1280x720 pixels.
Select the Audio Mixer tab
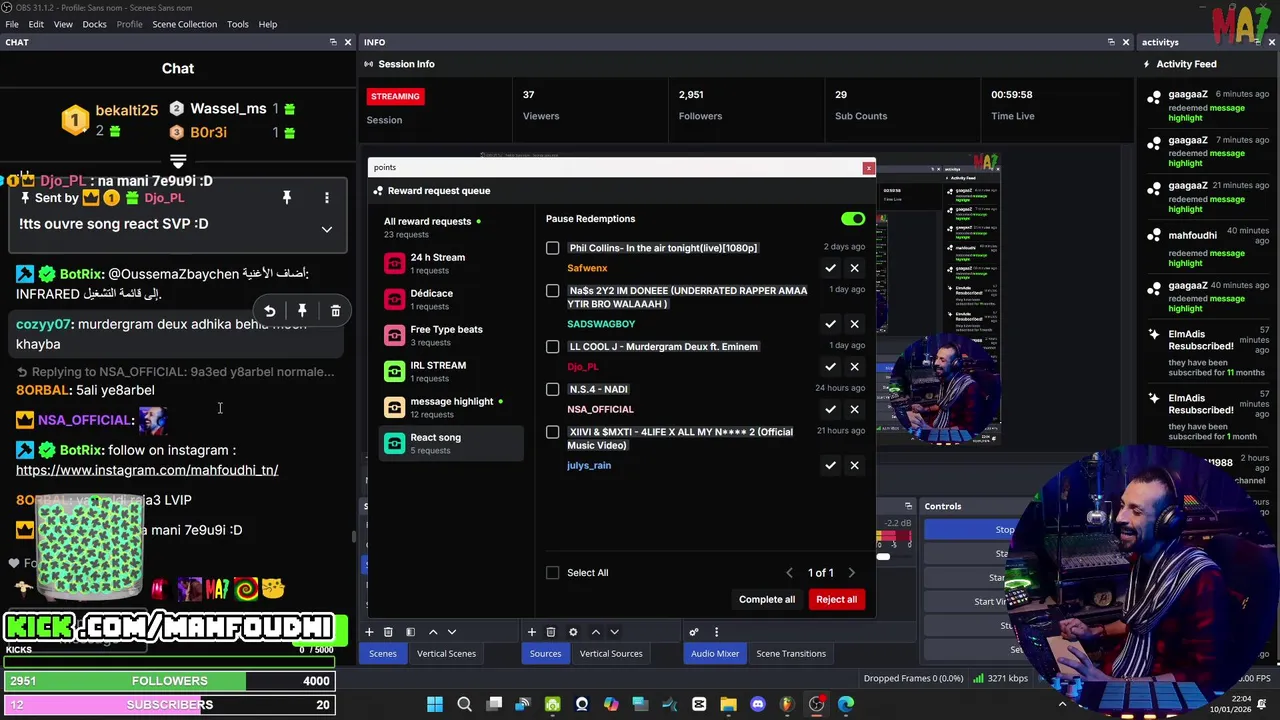715,654
